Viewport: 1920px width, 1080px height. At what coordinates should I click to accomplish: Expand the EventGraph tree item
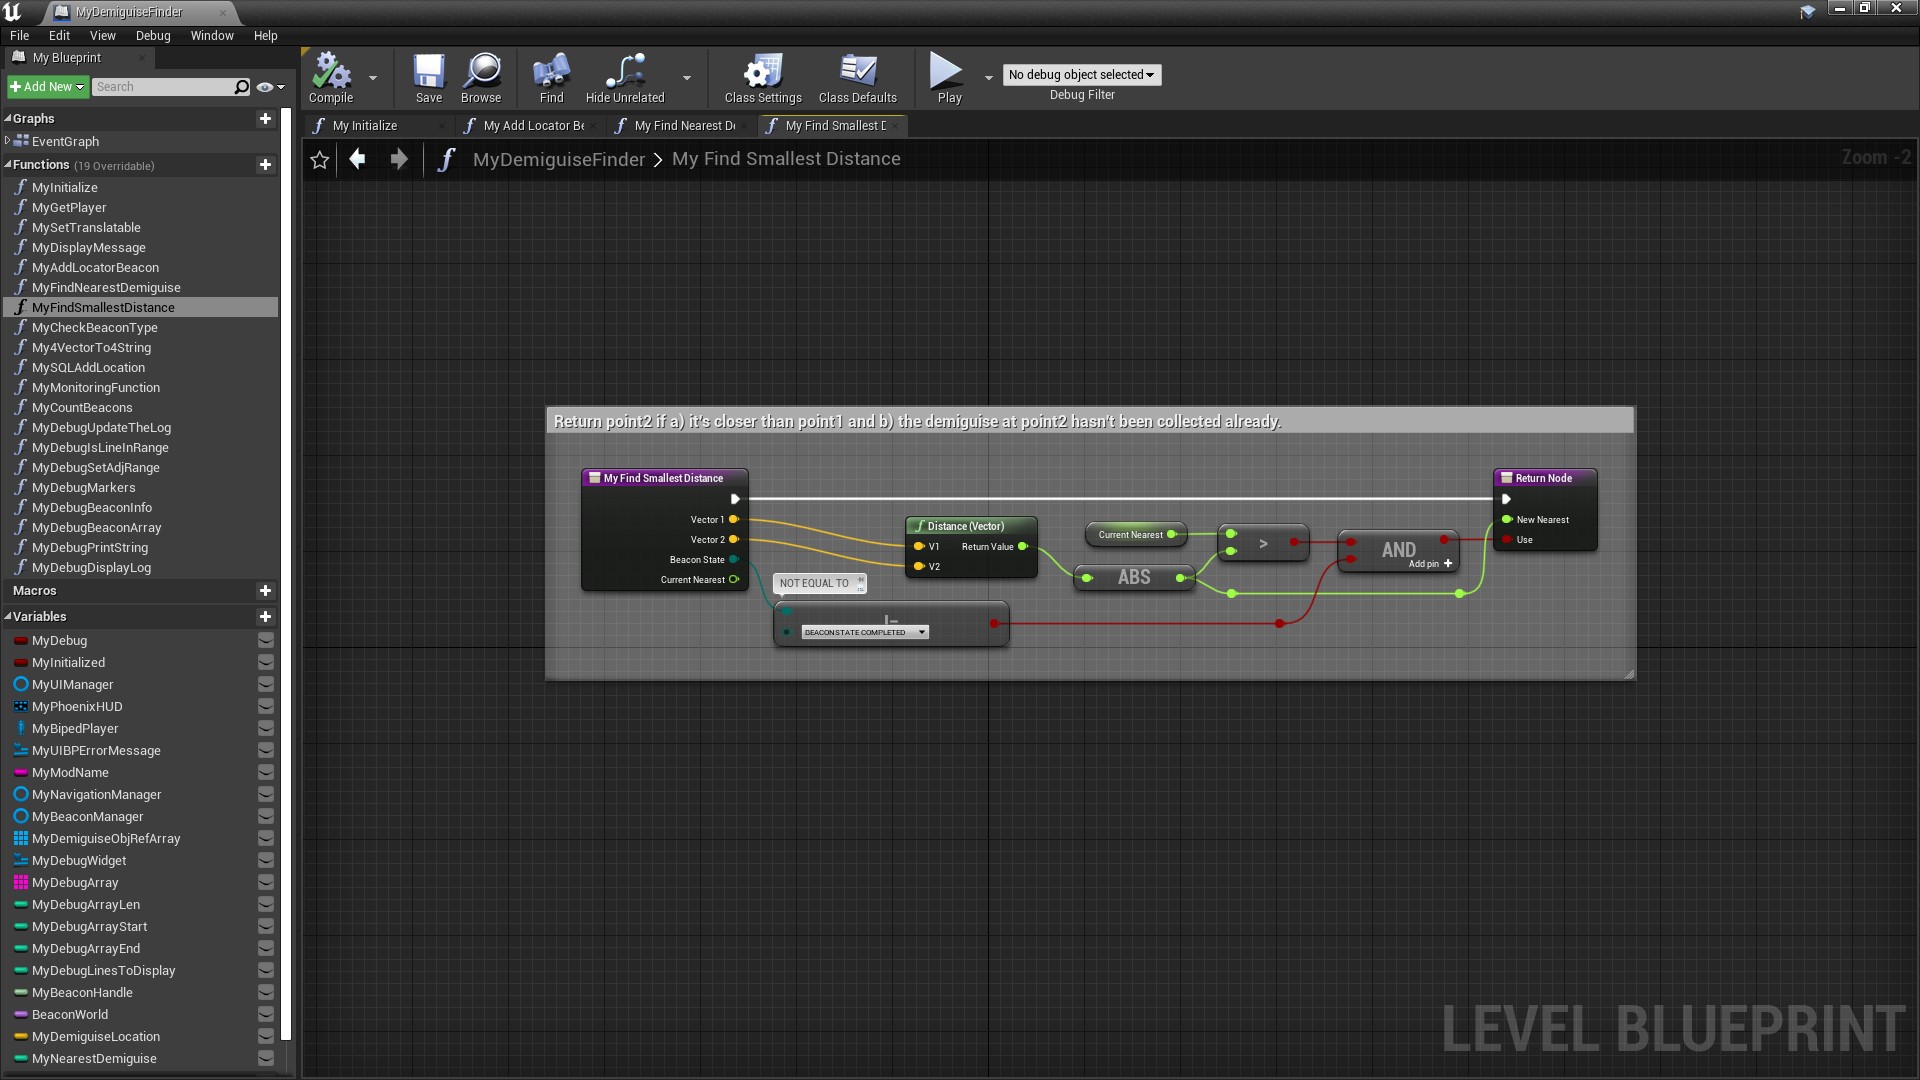[8, 141]
